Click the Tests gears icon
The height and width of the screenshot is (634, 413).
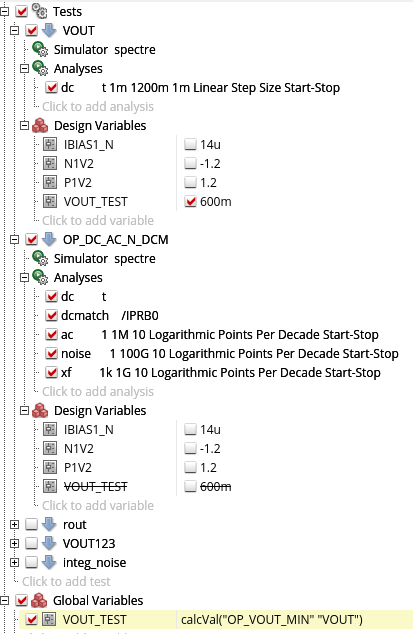[40, 11]
